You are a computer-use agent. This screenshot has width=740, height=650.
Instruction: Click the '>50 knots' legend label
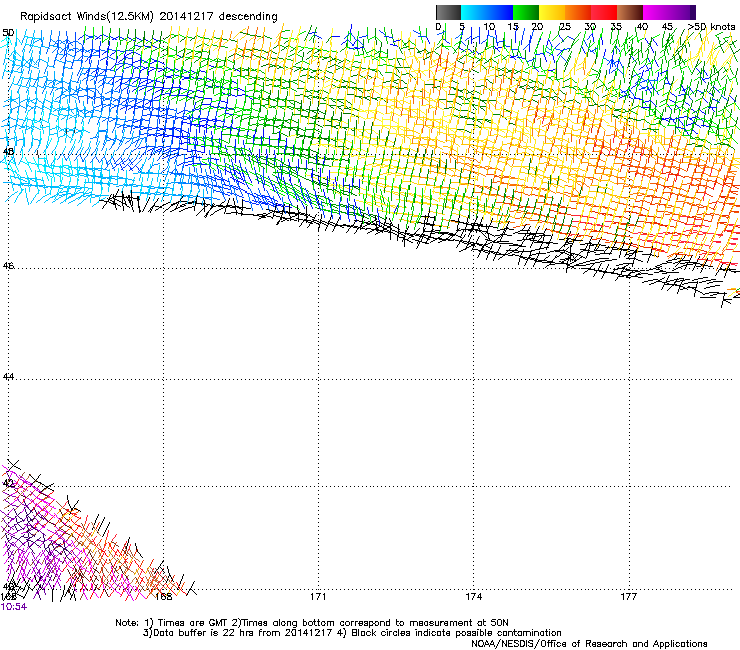click(x=711, y=27)
